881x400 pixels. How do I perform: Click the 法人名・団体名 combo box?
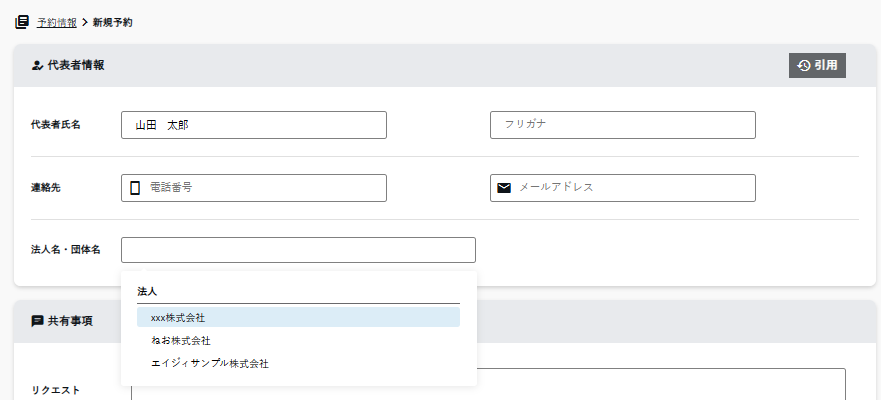[298, 250]
